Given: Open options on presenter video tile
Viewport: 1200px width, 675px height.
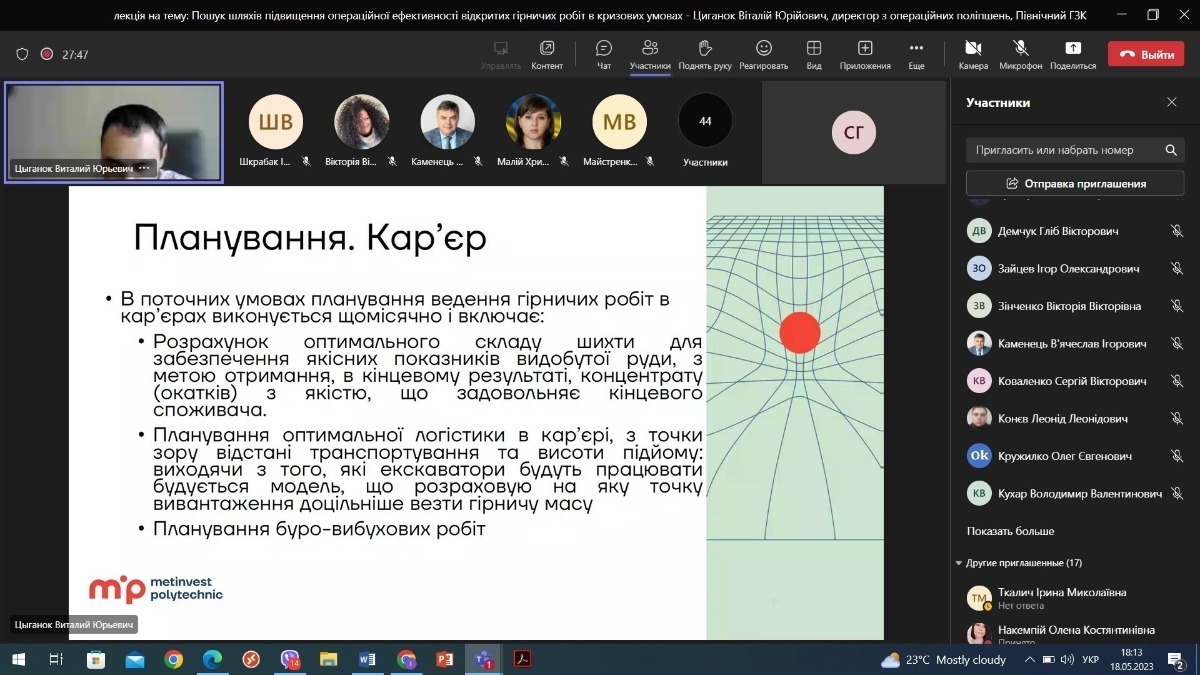Looking at the screenshot, I should (x=144, y=169).
